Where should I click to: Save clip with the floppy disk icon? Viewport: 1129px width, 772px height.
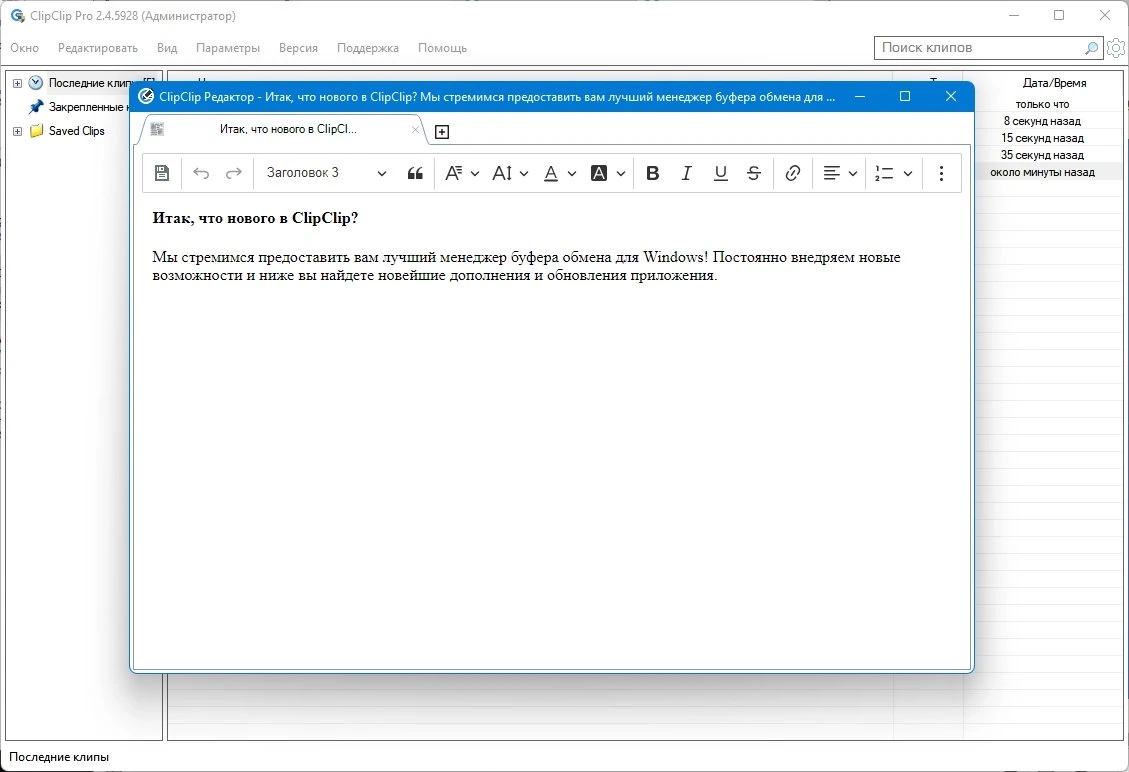162,173
